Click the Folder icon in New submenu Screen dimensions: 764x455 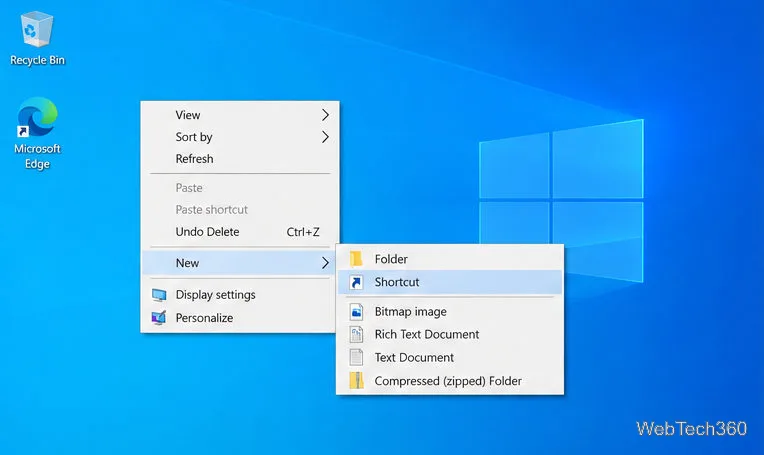point(356,259)
